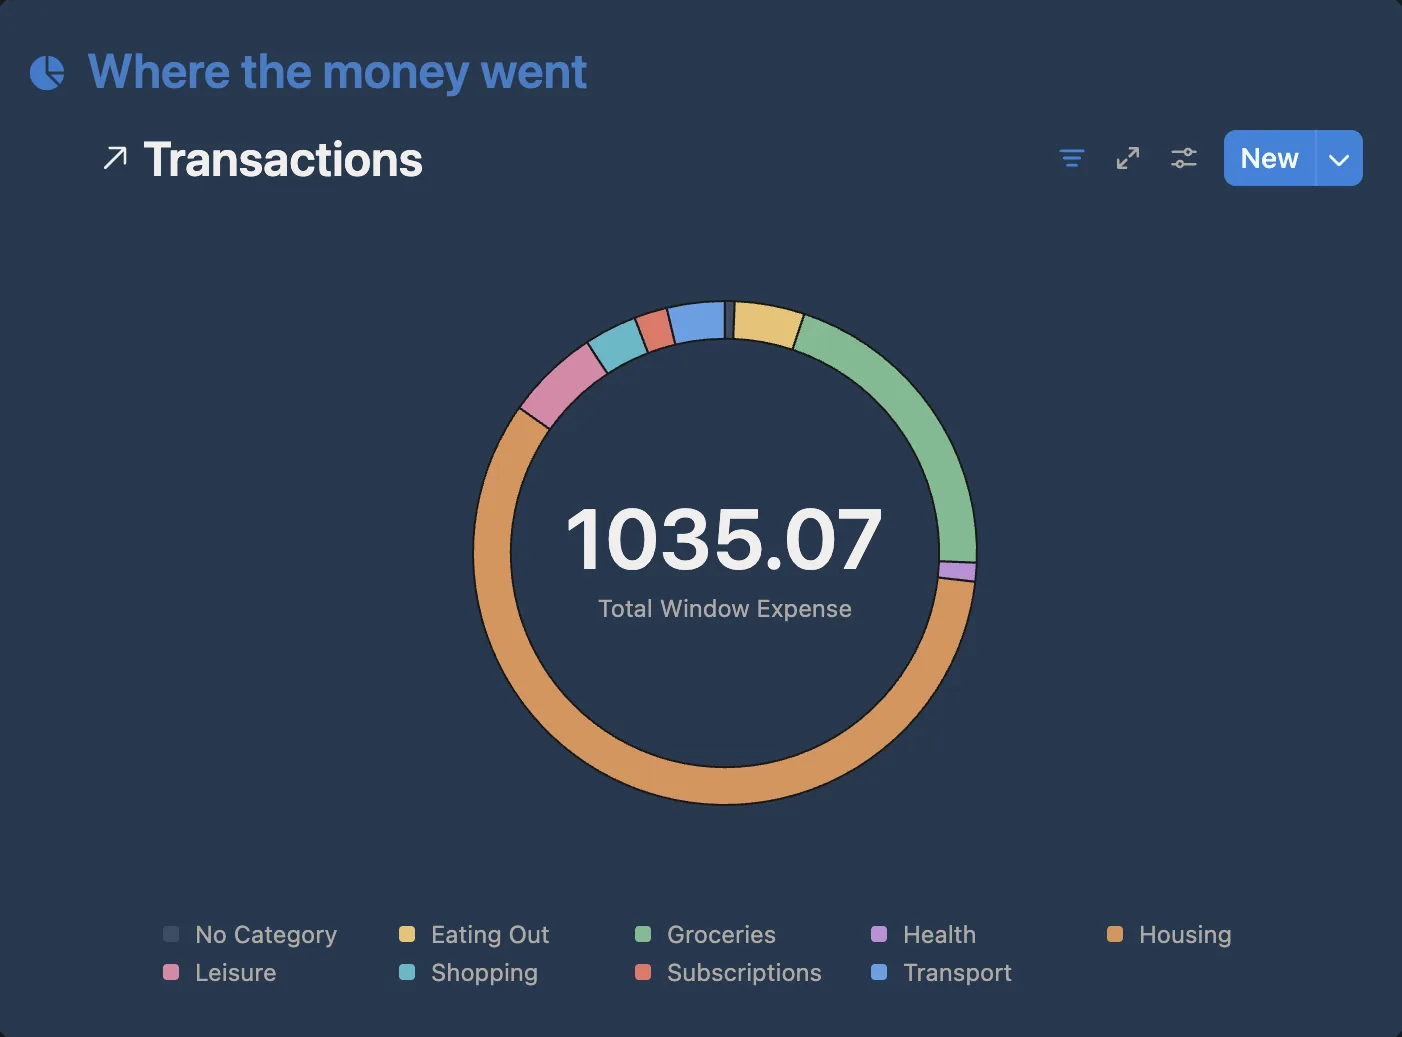Expand the chart with the fullscreen arrows icon
The image size is (1402, 1037).
[x=1128, y=158]
